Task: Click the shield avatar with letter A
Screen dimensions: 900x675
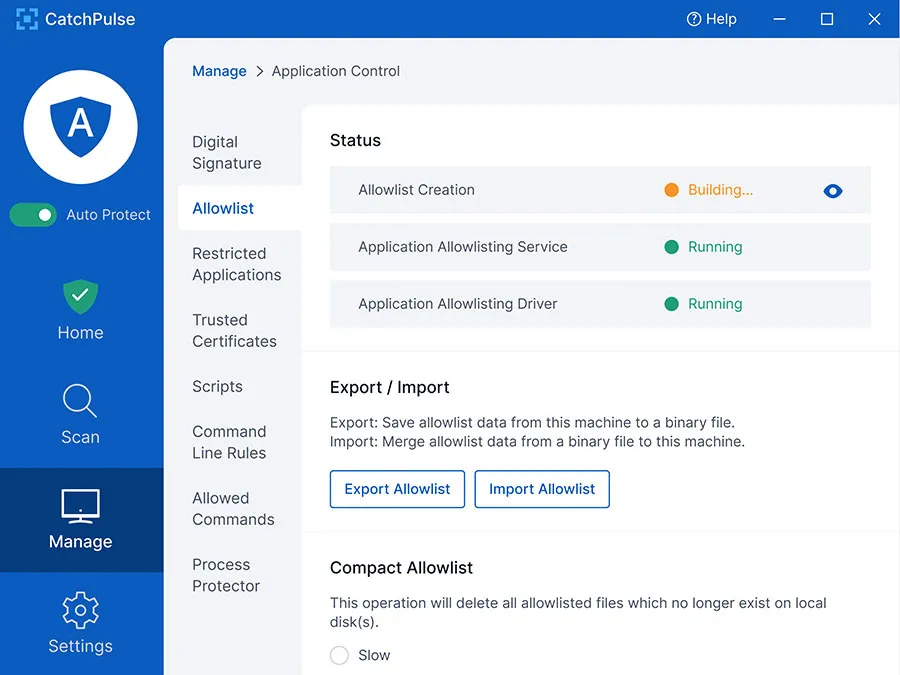Action: point(80,127)
